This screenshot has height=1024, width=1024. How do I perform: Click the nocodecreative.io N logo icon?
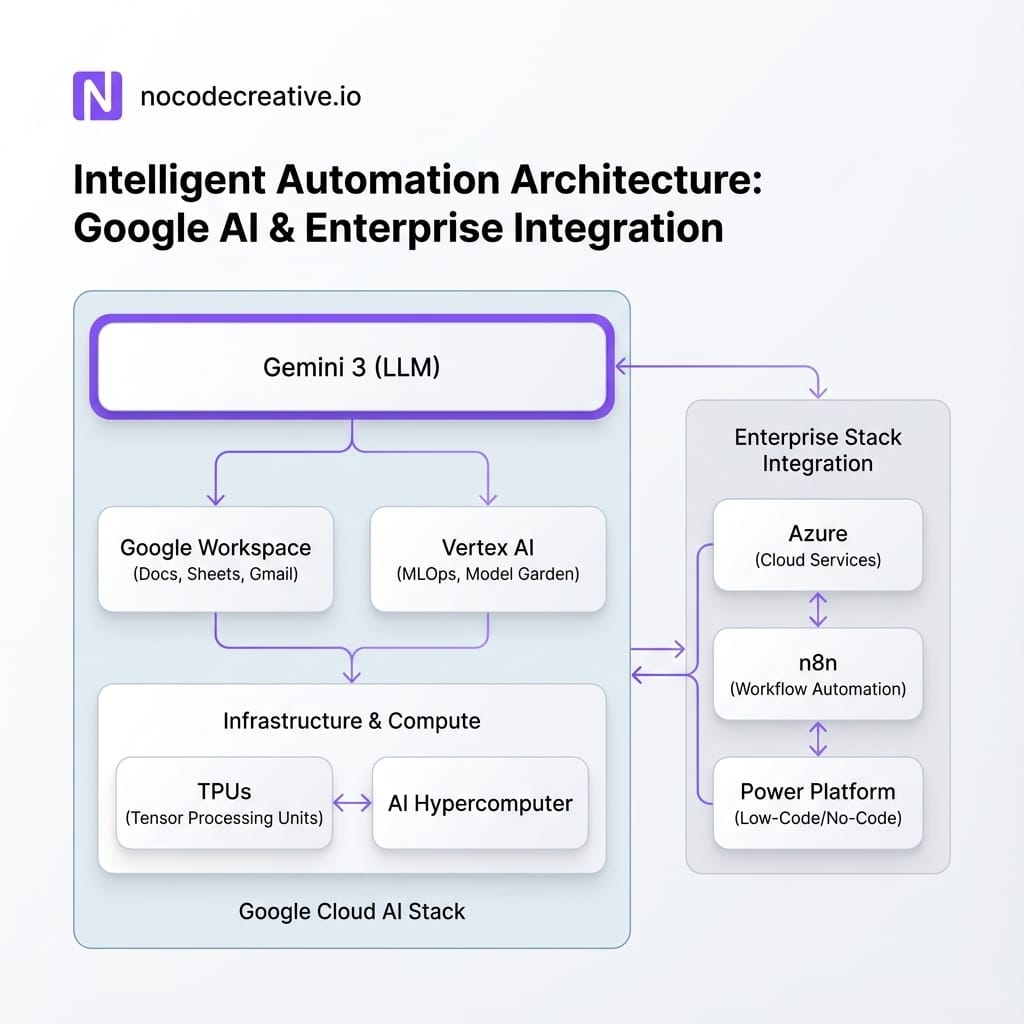pyautogui.click(x=96, y=96)
